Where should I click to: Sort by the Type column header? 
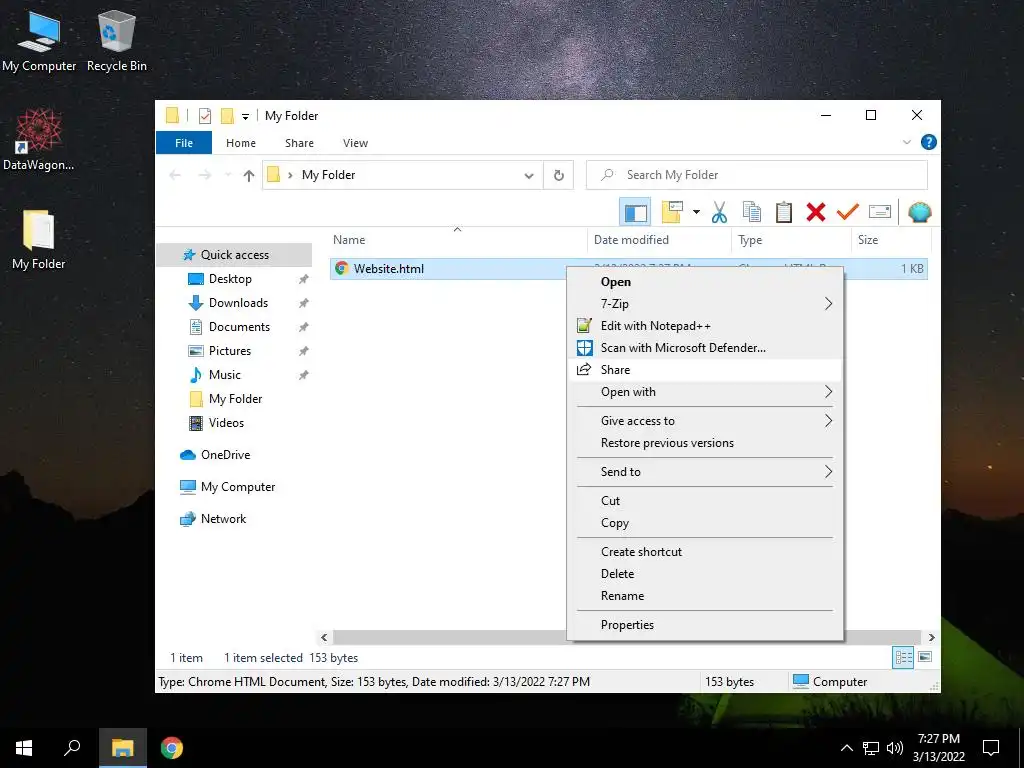[x=792, y=240]
